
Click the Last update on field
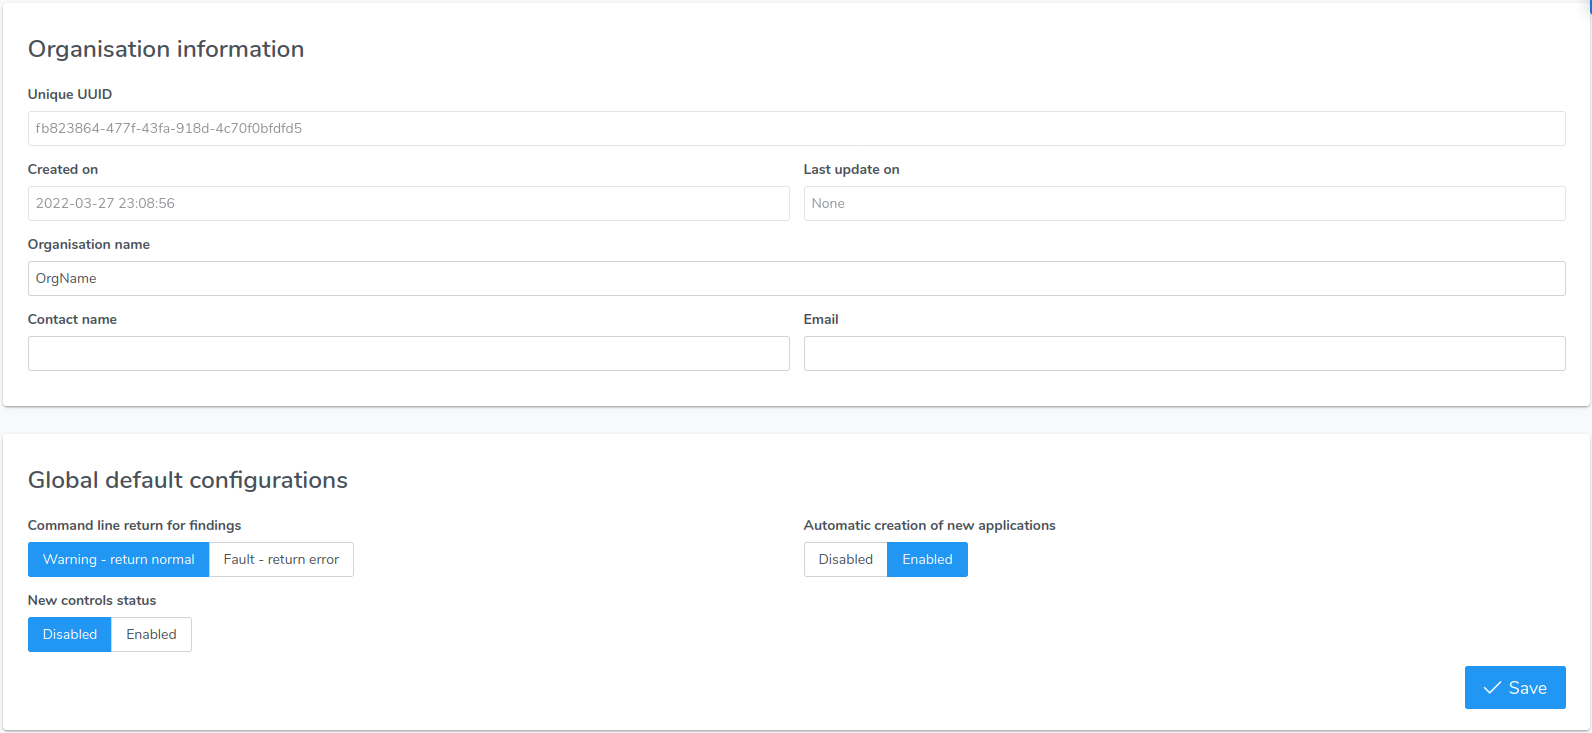[x=1184, y=204]
